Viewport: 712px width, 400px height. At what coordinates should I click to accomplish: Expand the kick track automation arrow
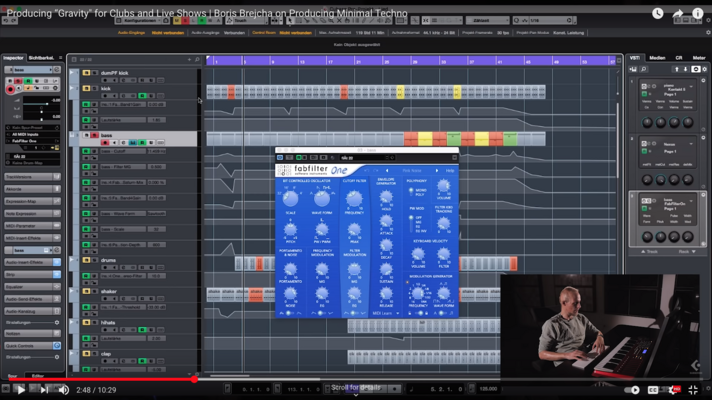72,89
